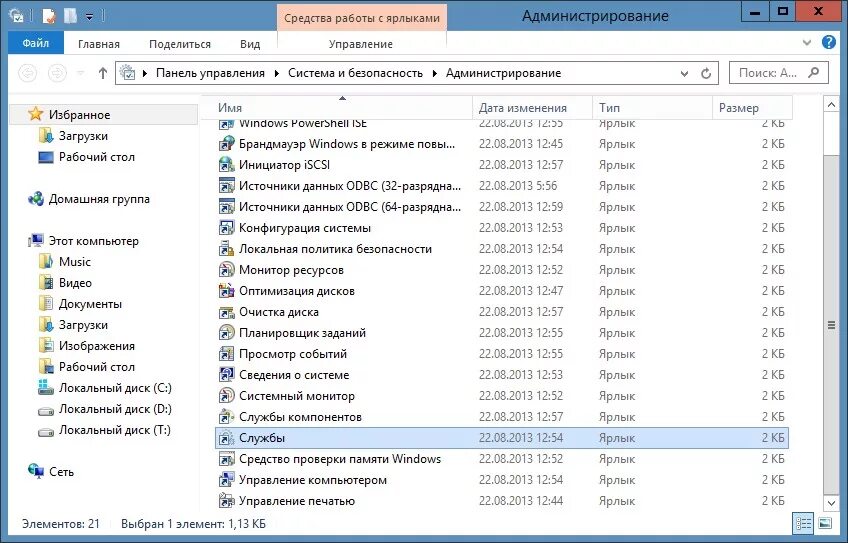Click the New folder quick access icon
Screen dimensions: 848x543
(x=70, y=16)
